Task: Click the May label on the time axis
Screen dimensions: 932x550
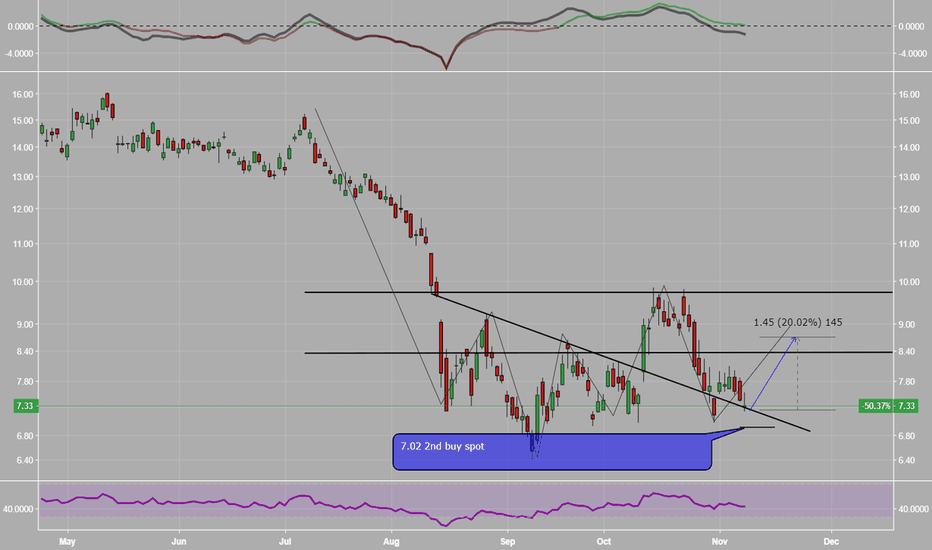Action: 67,542
